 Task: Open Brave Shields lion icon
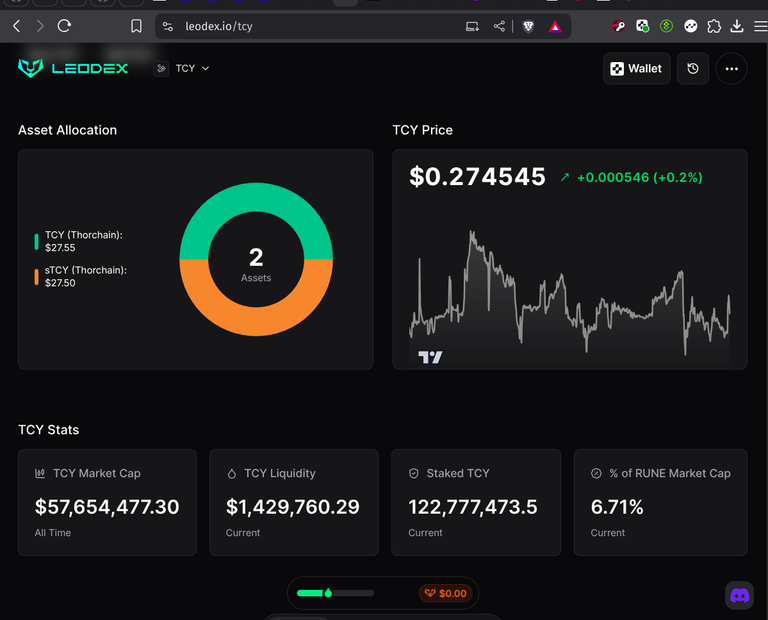(528, 26)
